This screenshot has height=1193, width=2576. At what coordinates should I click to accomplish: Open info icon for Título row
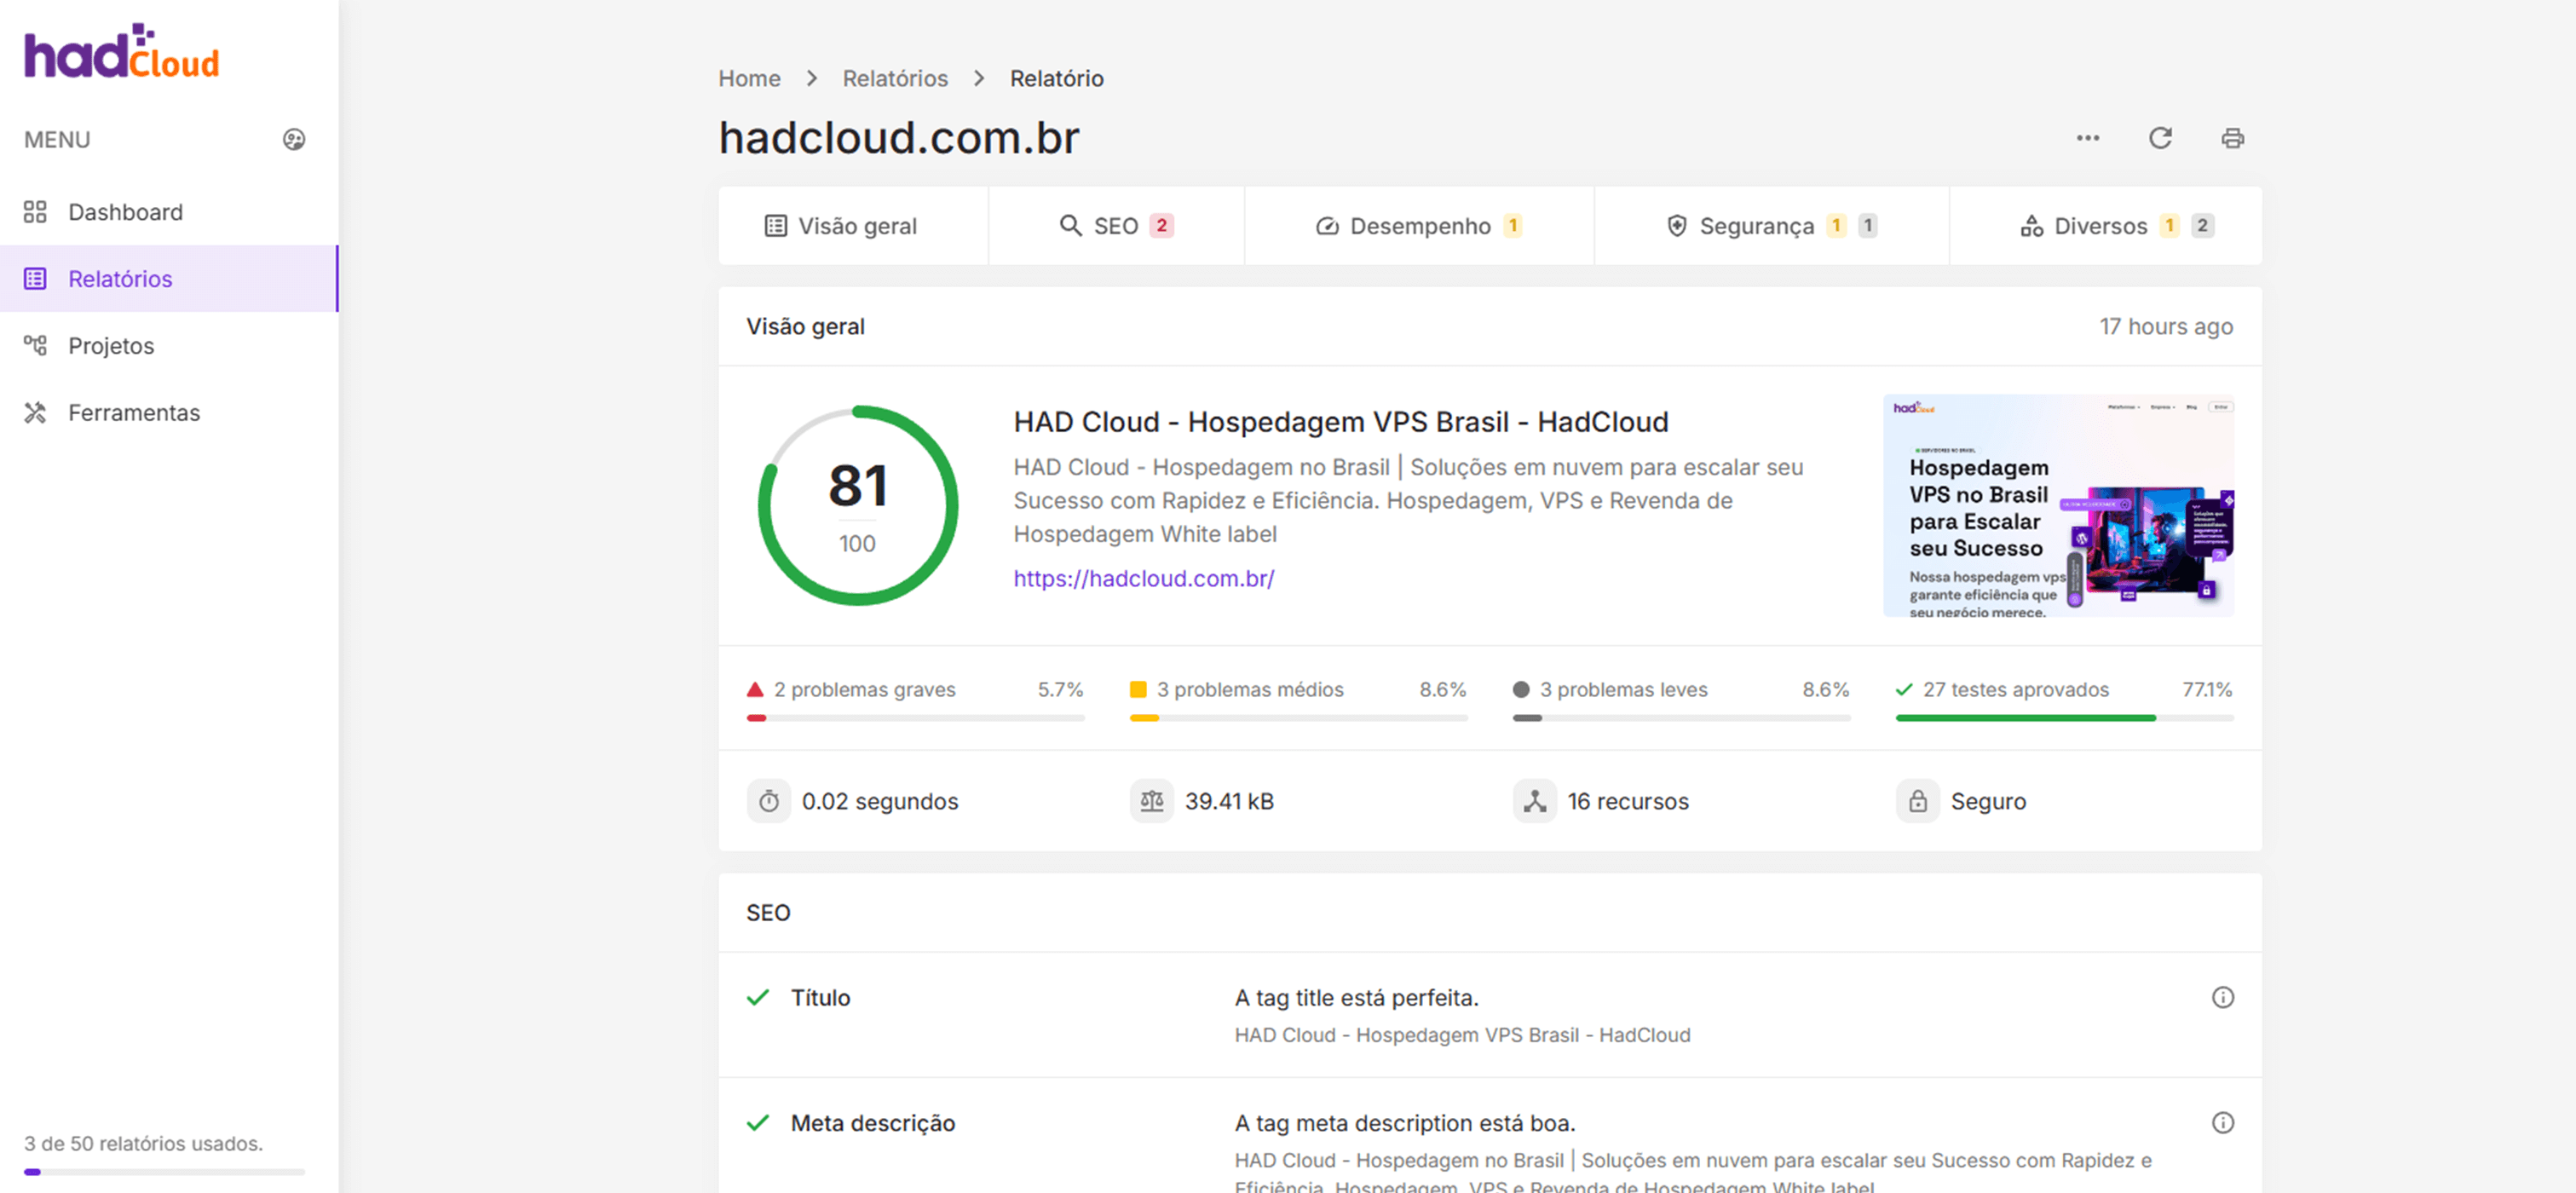point(2222,998)
